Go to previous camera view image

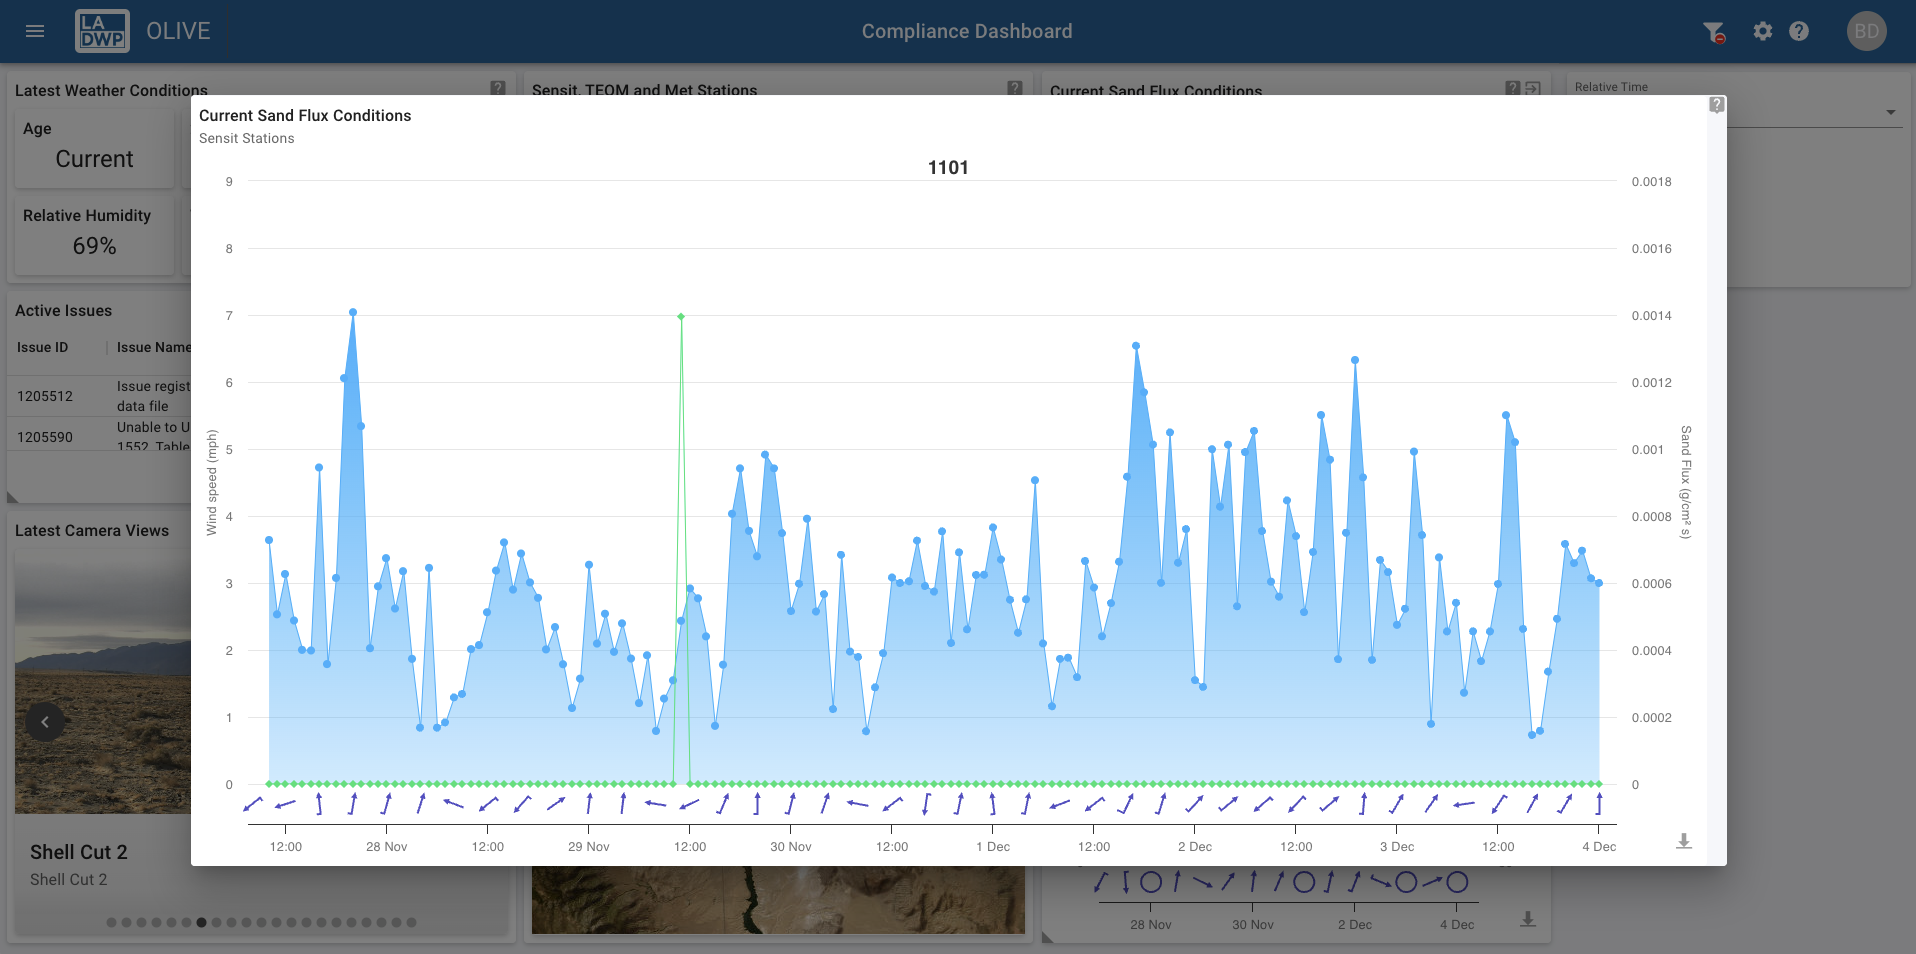click(x=45, y=722)
